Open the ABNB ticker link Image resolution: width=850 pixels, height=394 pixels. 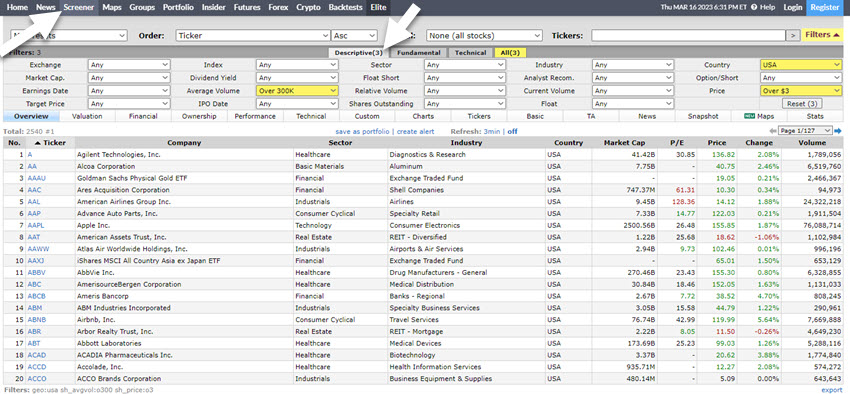click(36, 319)
